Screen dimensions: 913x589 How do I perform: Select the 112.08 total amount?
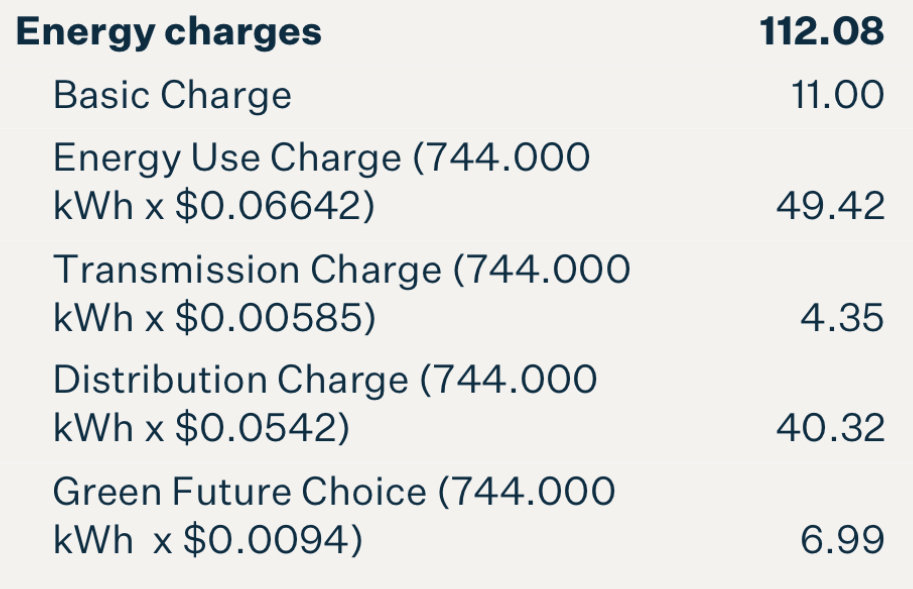click(822, 31)
